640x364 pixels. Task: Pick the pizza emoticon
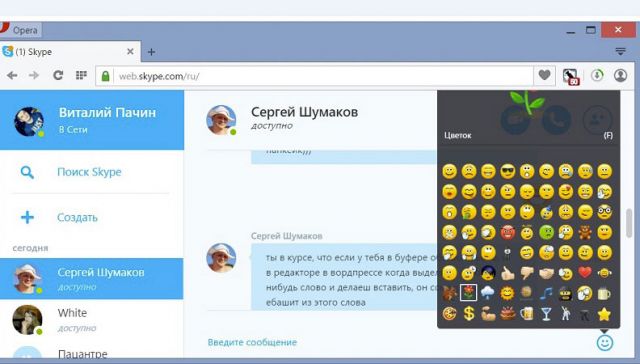click(x=449, y=314)
